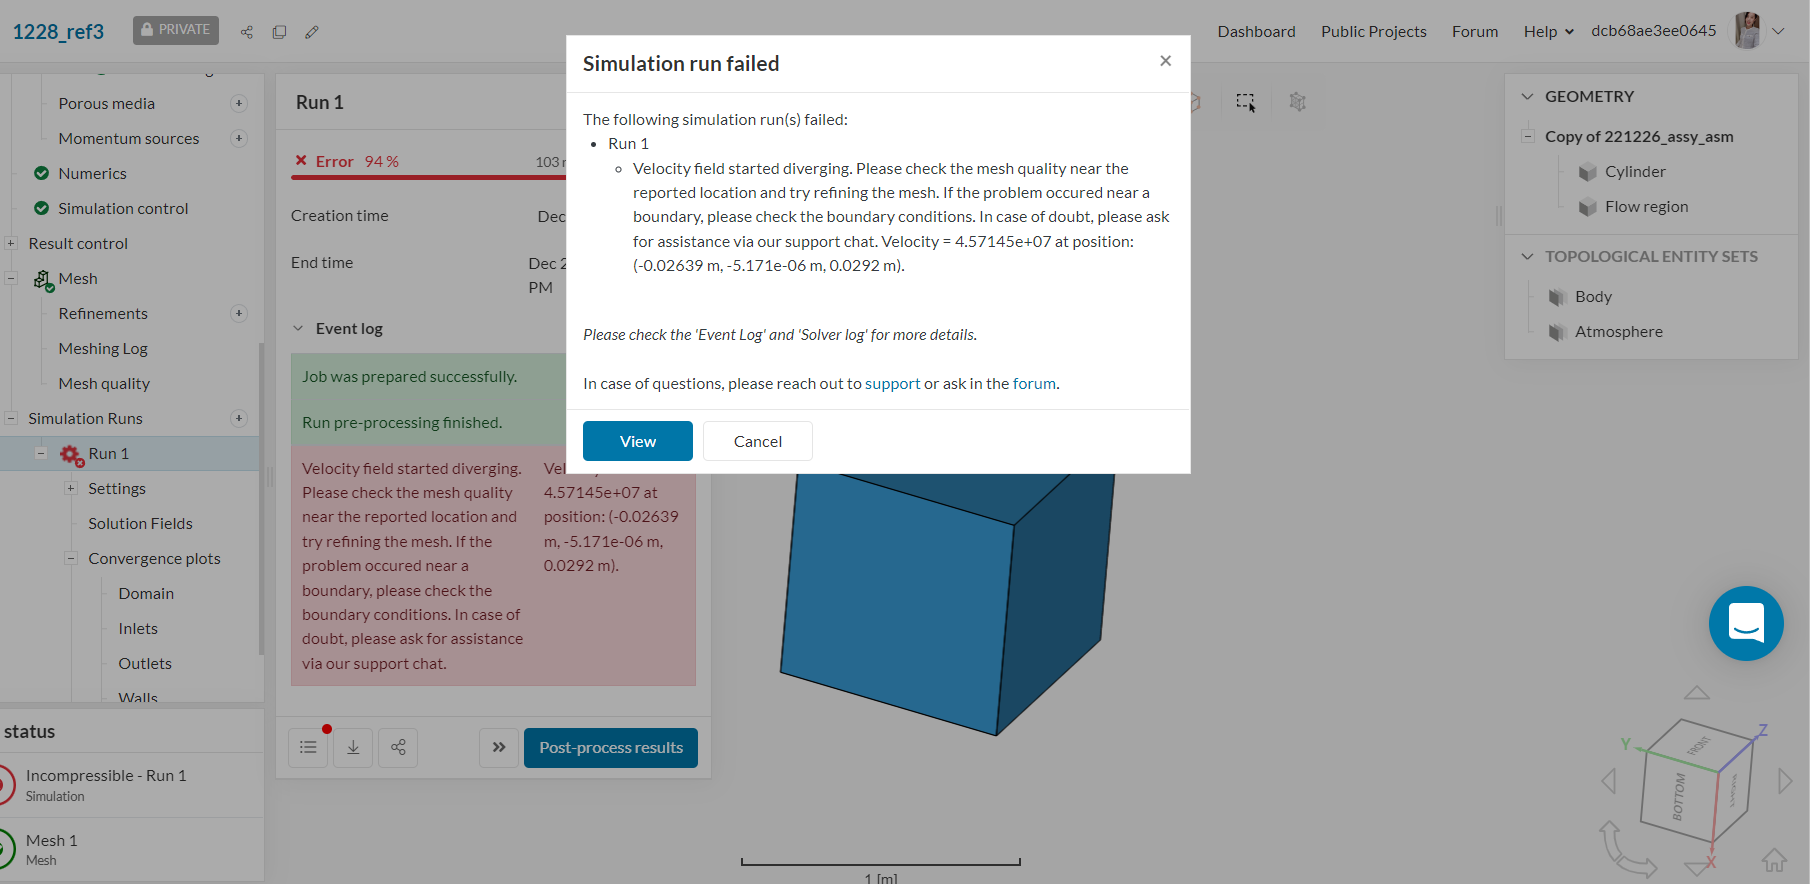Collapse the Event log section
Image resolution: width=1810 pixels, height=884 pixels.
pyautogui.click(x=298, y=329)
